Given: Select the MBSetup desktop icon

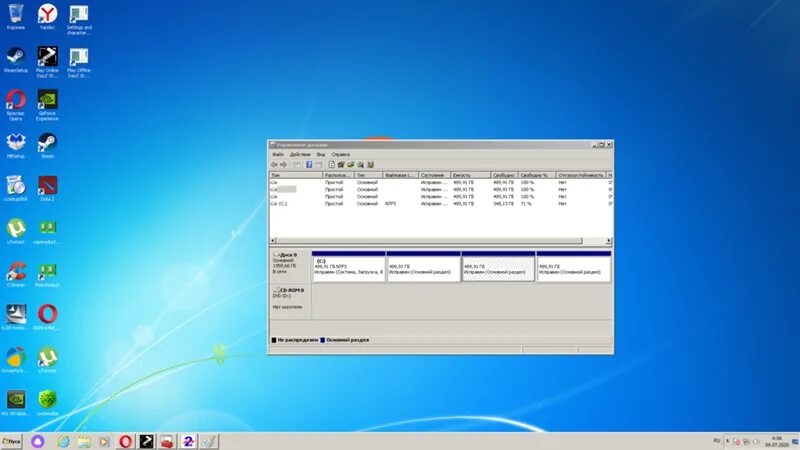Looking at the screenshot, I should click(16, 145).
